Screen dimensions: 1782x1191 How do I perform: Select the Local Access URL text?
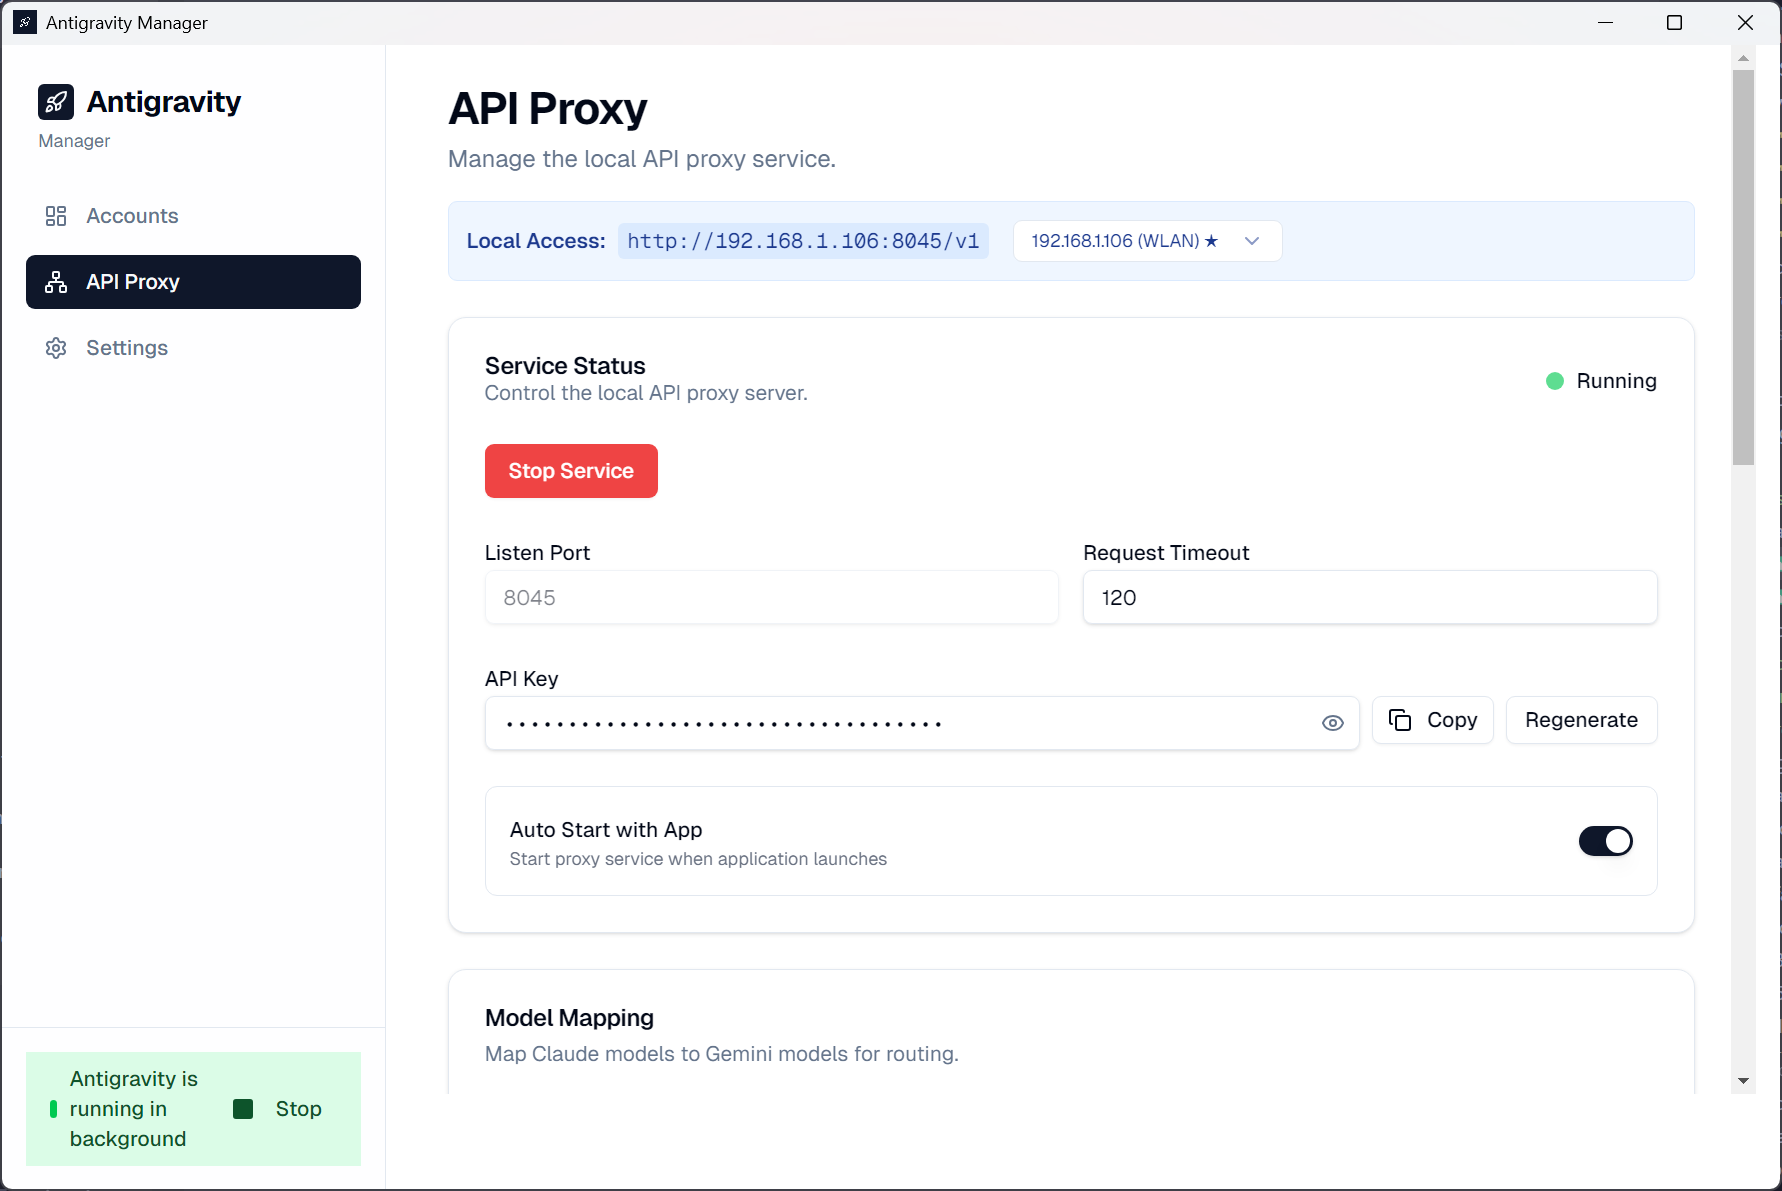(803, 240)
